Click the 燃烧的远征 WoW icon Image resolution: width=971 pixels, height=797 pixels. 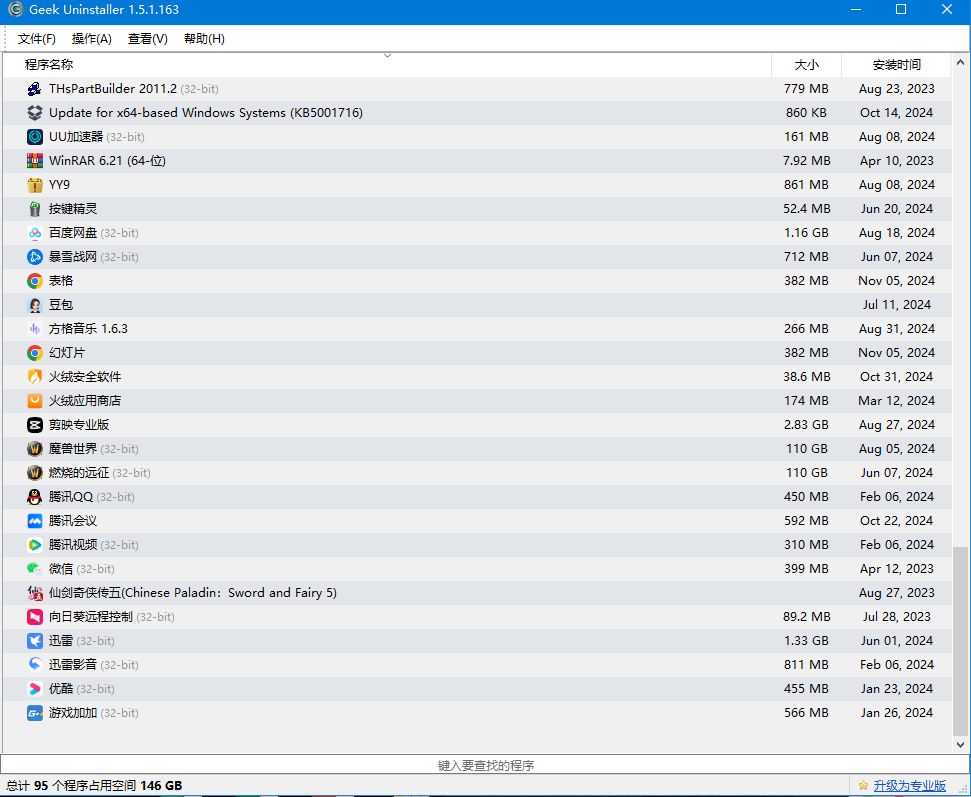[x=35, y=473]
